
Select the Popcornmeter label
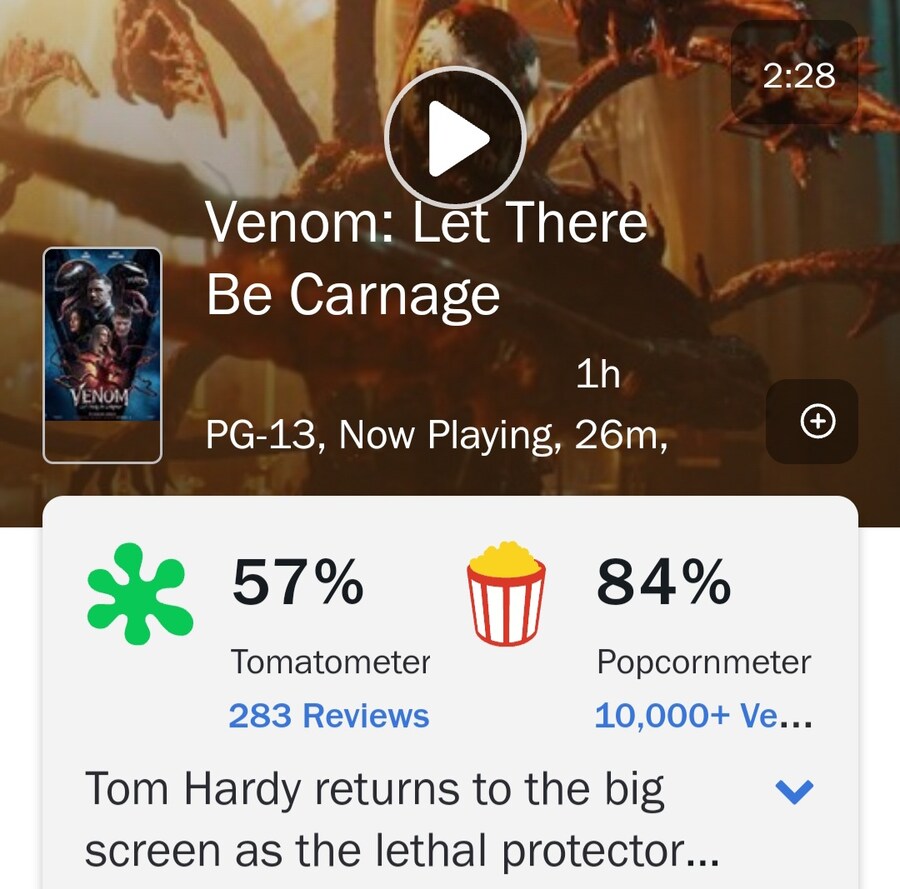[x=703, y=662]
